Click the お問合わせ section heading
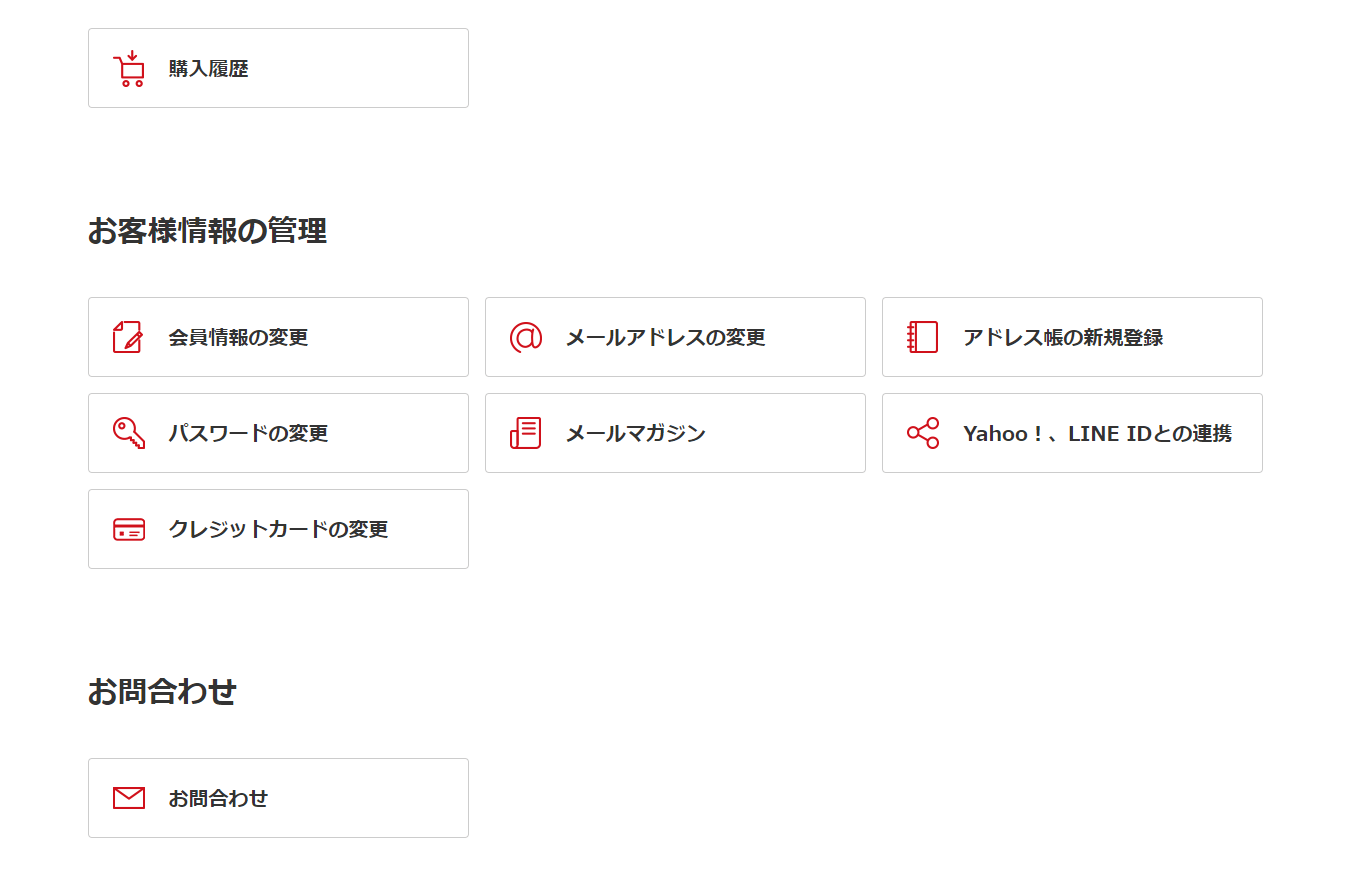Viewport: 1357px width, 880px height. tap(162, 691)
